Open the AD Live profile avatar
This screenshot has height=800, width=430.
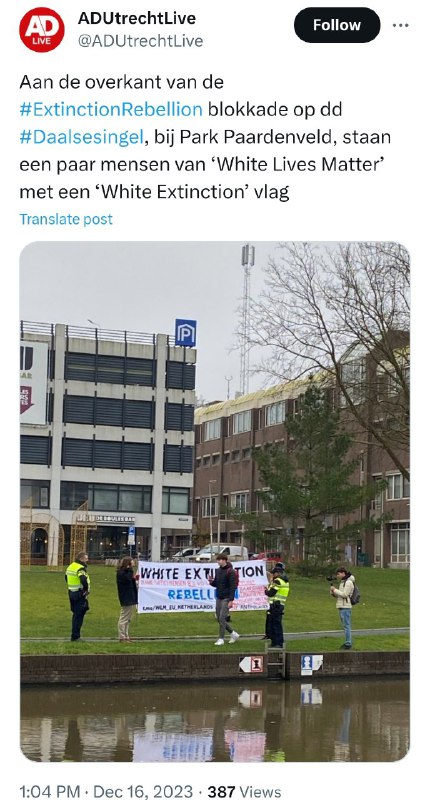(42, 30)
